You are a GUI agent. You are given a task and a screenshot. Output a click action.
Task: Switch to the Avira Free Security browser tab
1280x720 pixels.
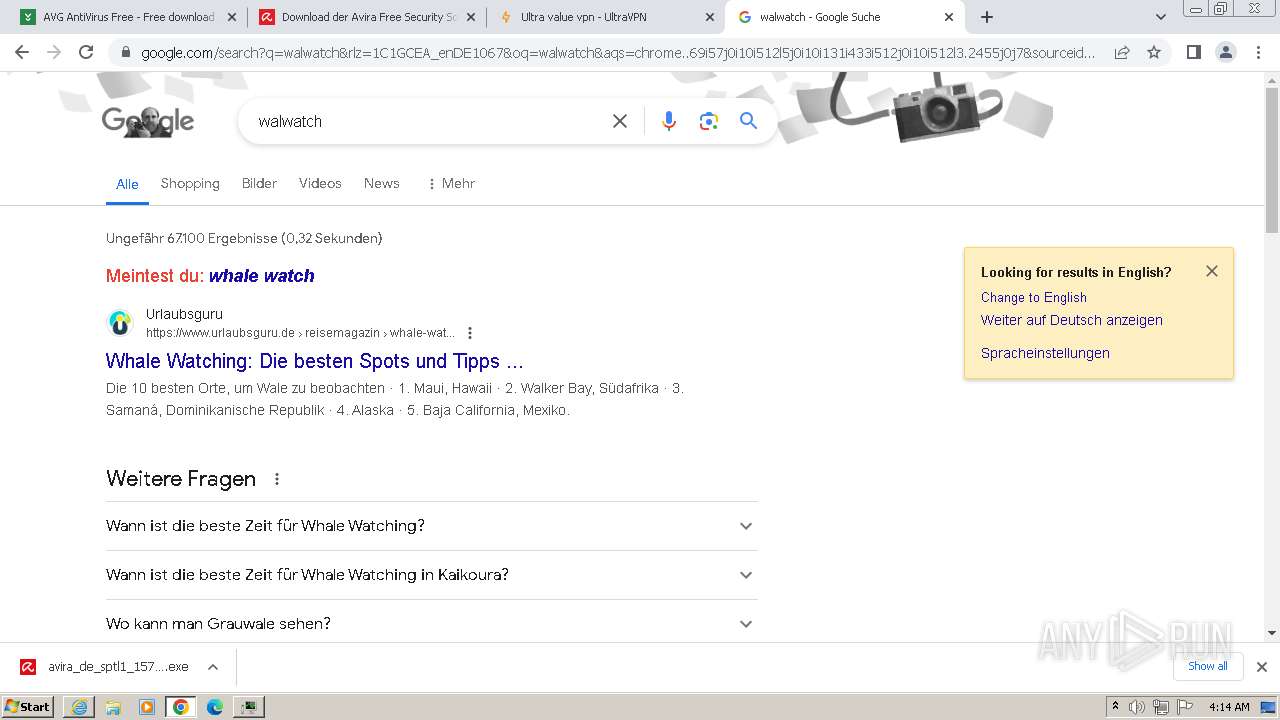click(366, 17)
